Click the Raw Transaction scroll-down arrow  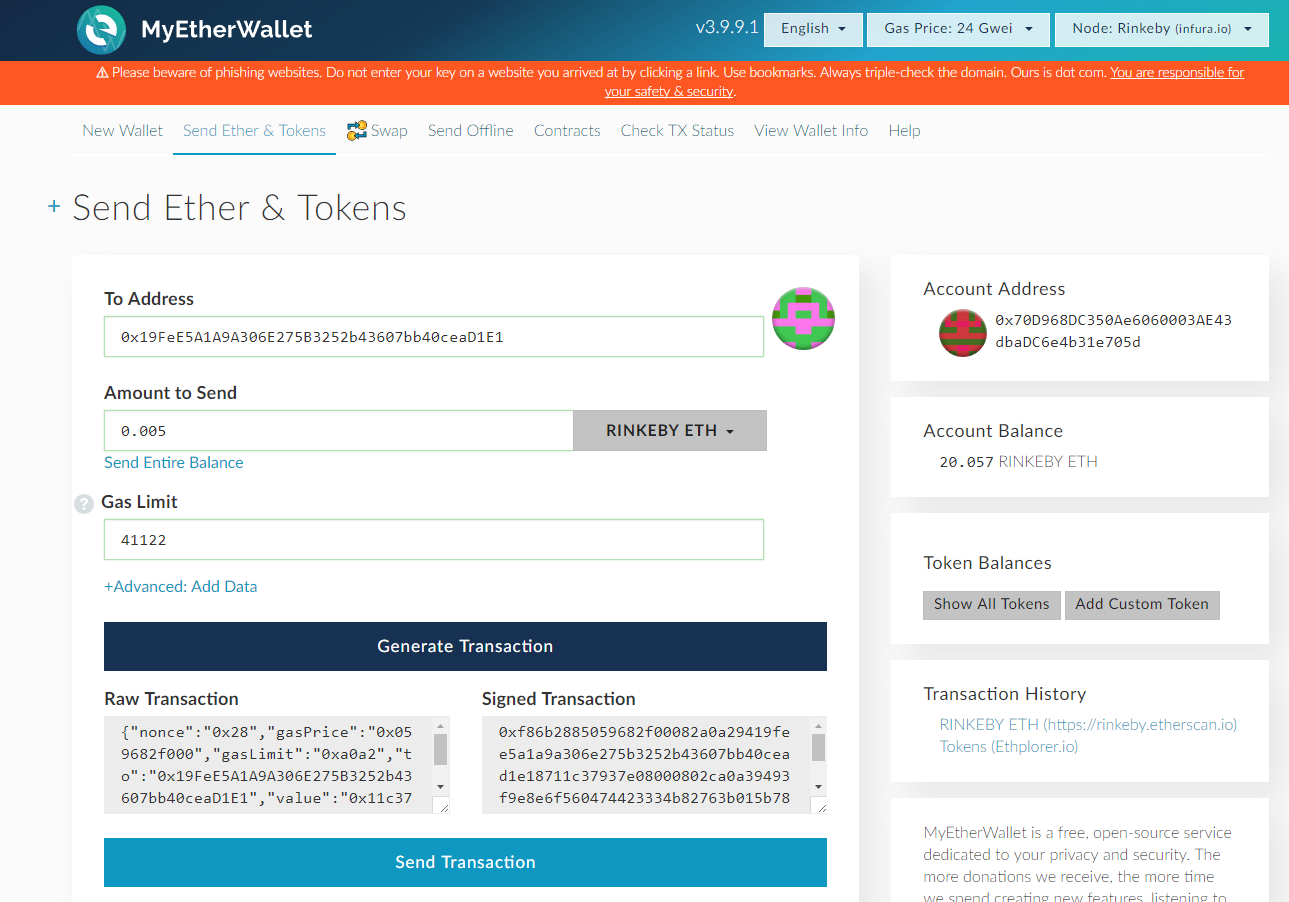[441, 786]
